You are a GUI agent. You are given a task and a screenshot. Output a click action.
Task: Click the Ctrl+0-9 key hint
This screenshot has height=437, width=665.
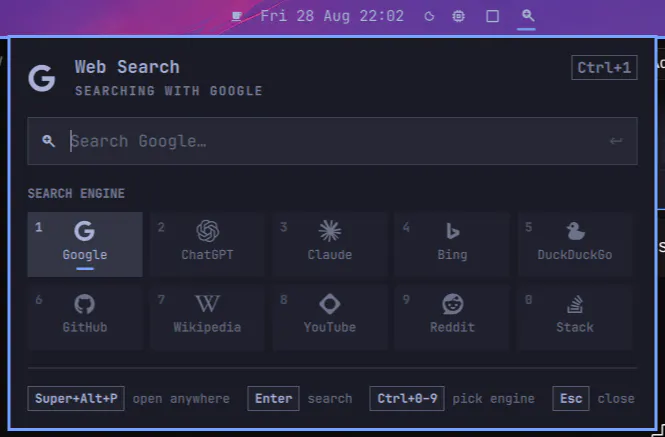pyautogui.click(x=407, y=398)
